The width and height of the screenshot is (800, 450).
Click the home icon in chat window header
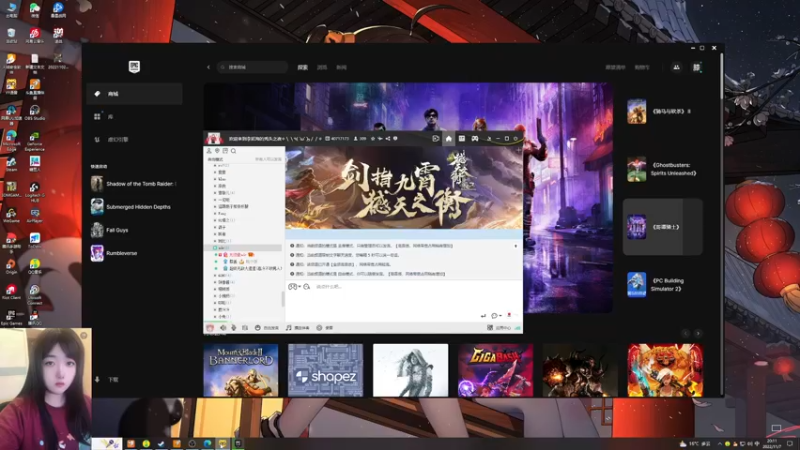[x=448, y=138]
